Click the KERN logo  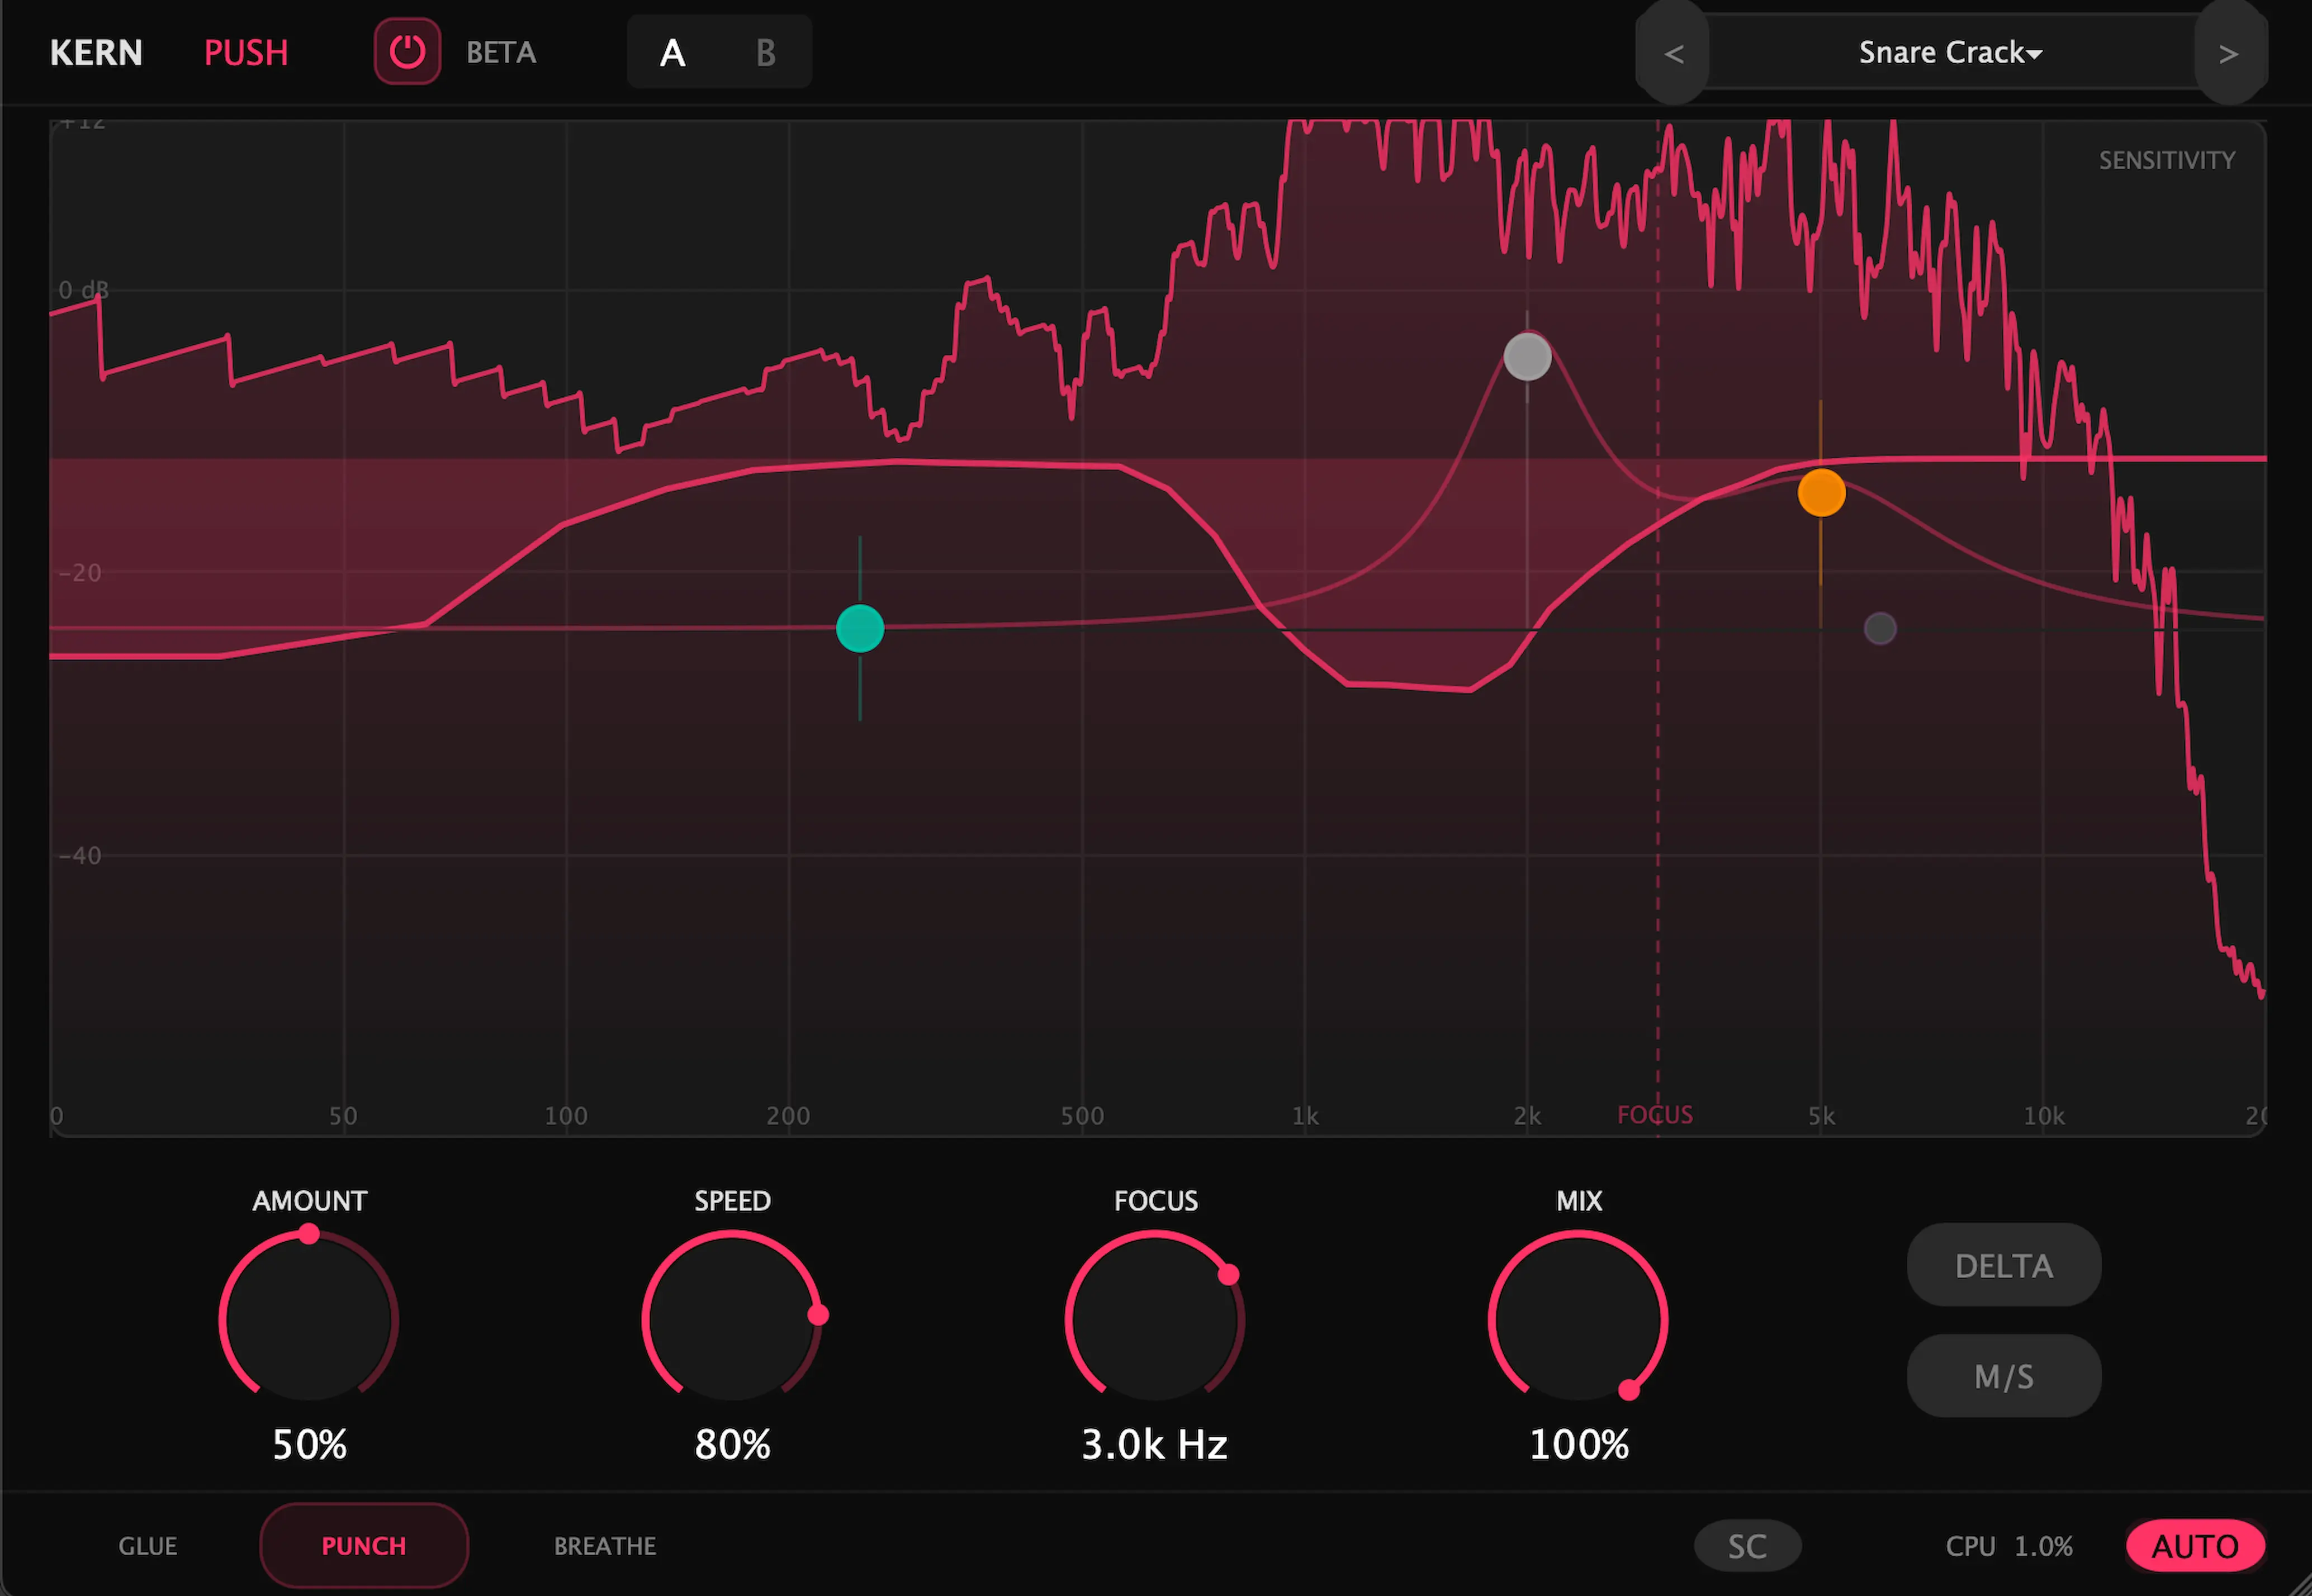96,52
